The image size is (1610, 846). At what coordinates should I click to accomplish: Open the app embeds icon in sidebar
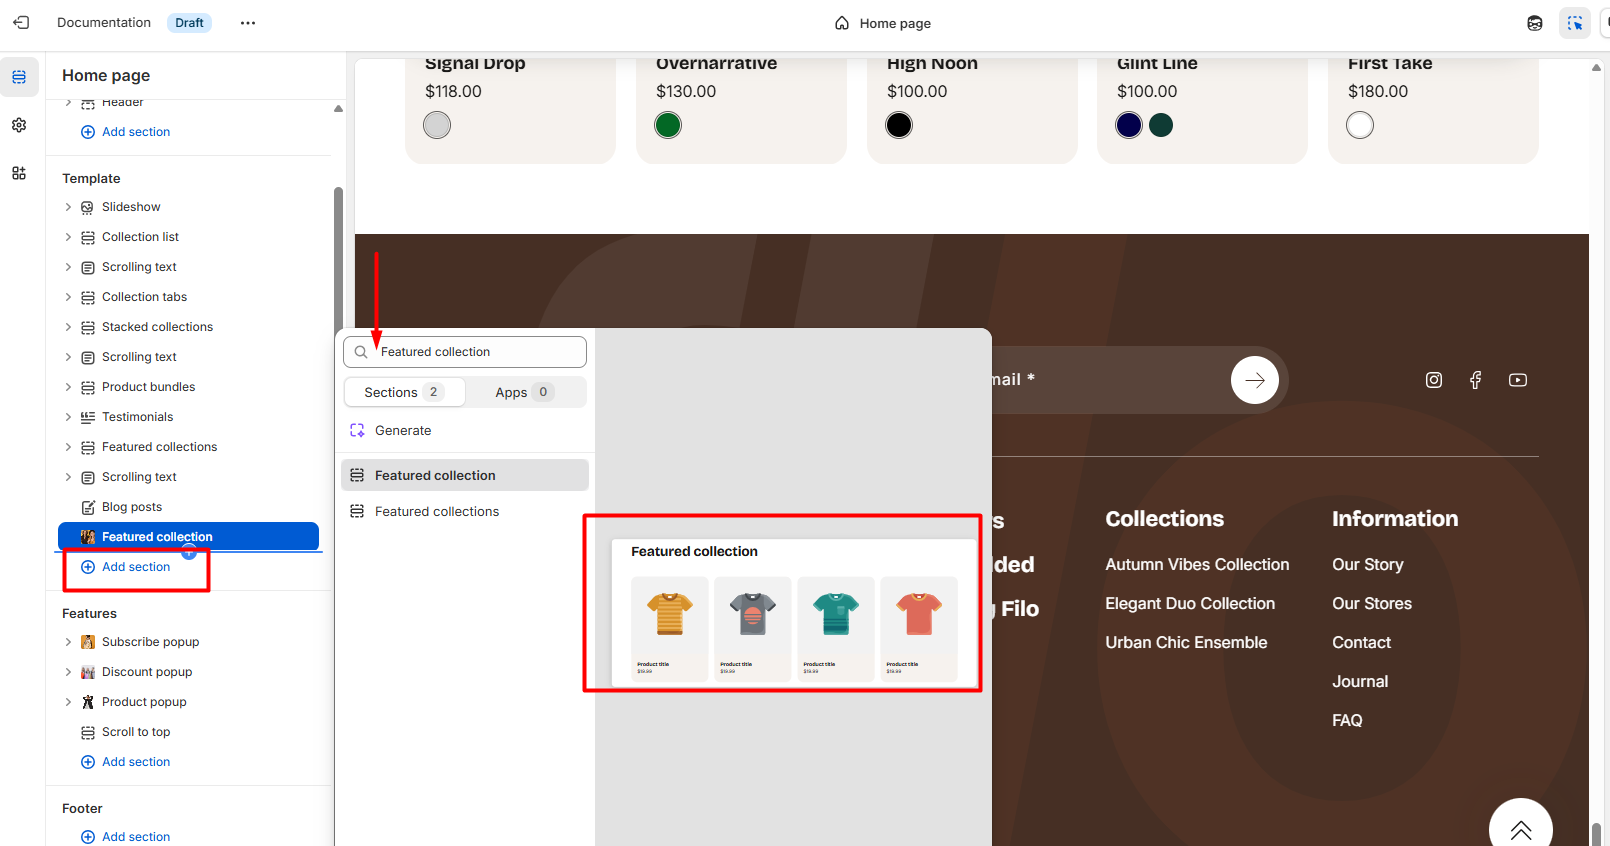19,173
